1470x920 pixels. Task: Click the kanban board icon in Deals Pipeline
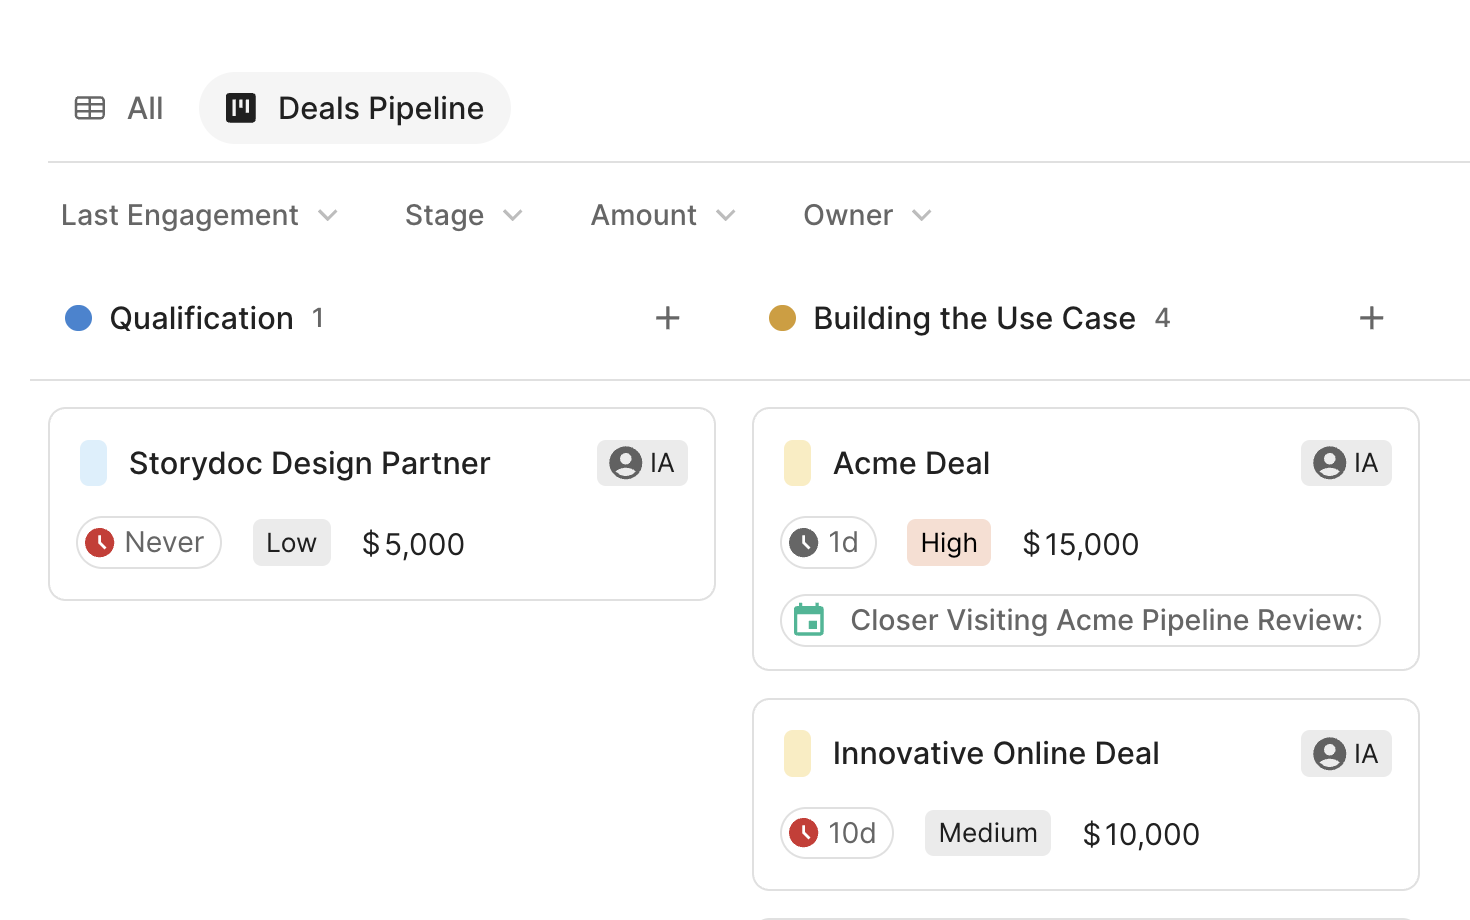tap(241, 108)
